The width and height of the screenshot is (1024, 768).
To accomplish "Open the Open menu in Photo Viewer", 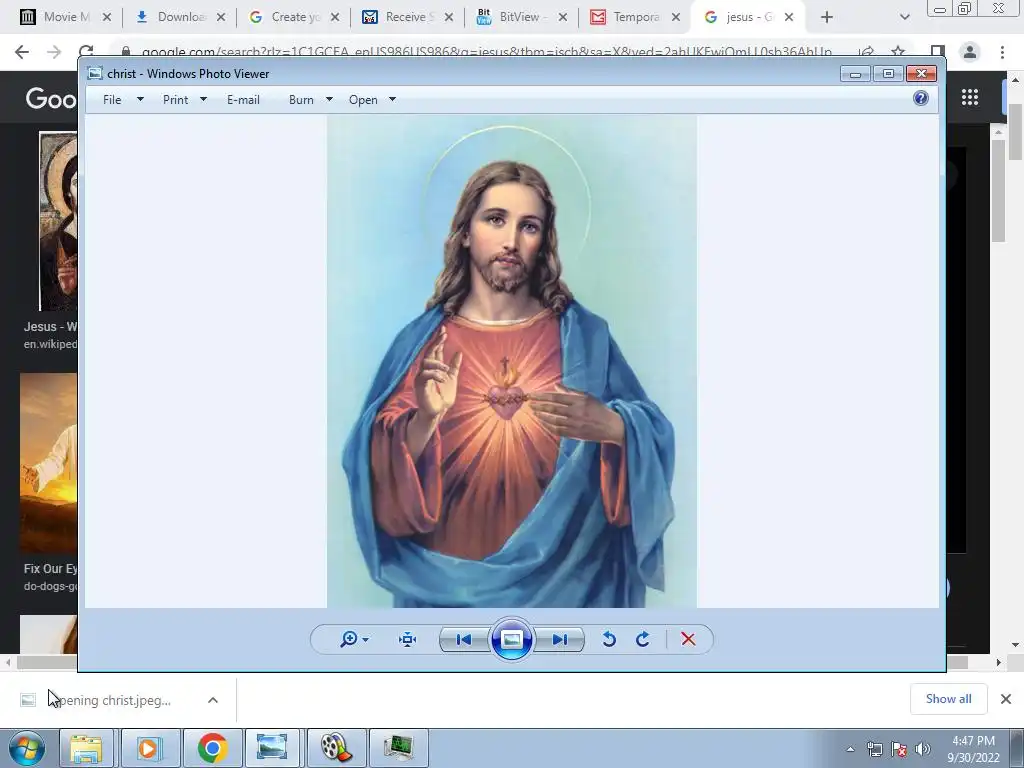I will coord(363,100).
